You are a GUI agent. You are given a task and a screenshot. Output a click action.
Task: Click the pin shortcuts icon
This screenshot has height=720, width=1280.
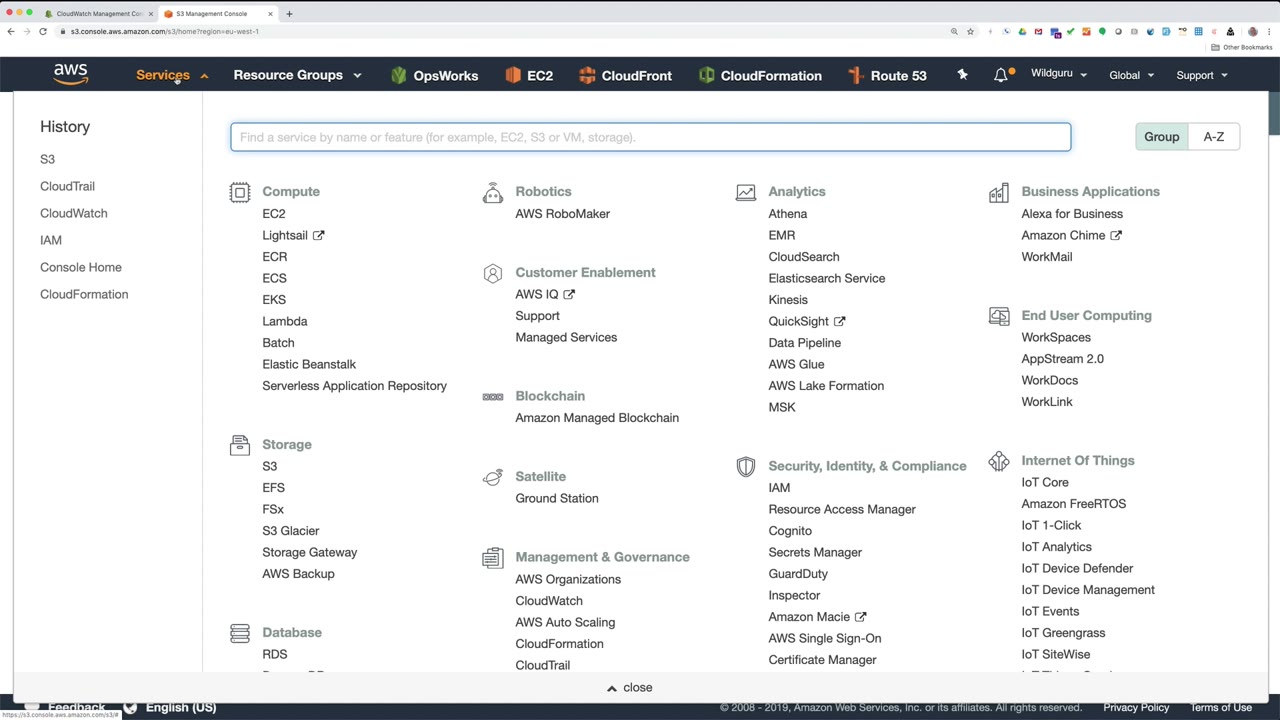(962, 75)
